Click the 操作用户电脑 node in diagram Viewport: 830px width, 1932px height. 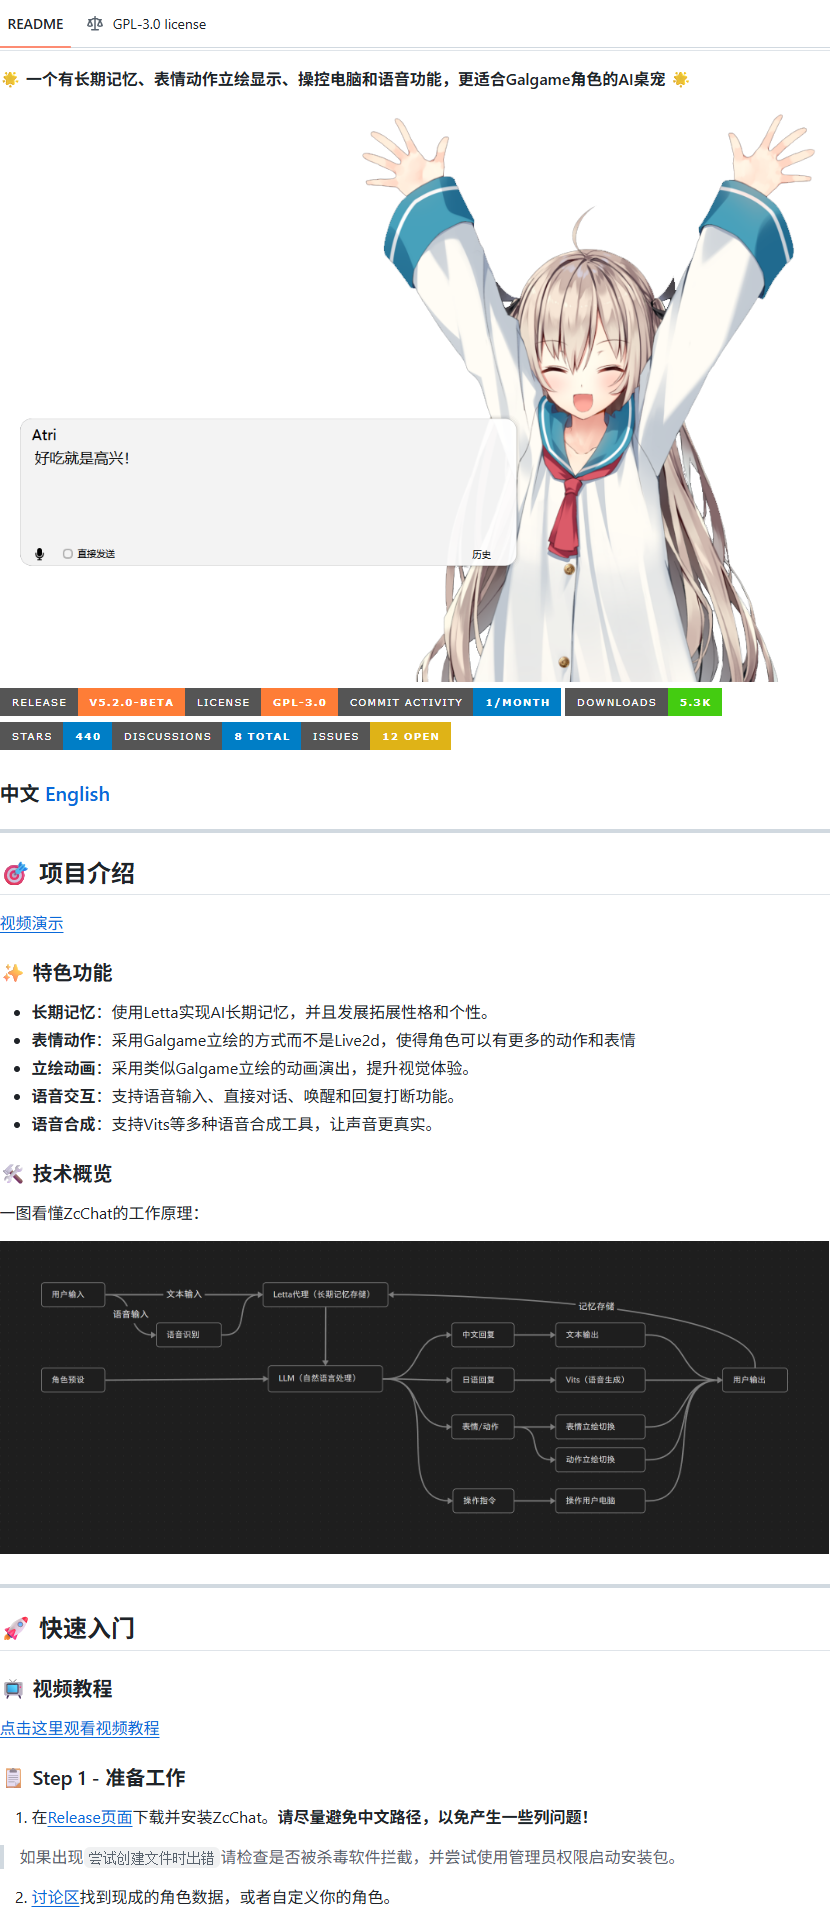pos(600,1500)
